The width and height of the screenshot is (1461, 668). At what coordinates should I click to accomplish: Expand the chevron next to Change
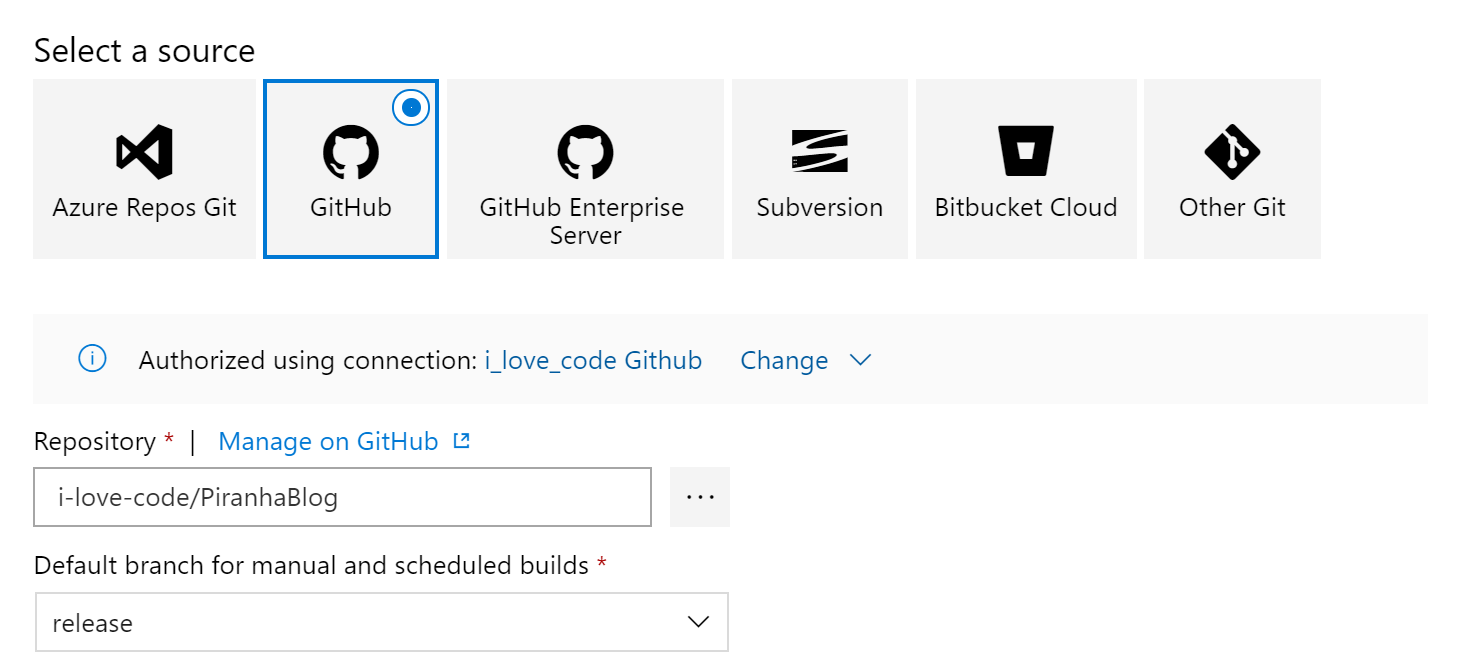tap(860, 360)
